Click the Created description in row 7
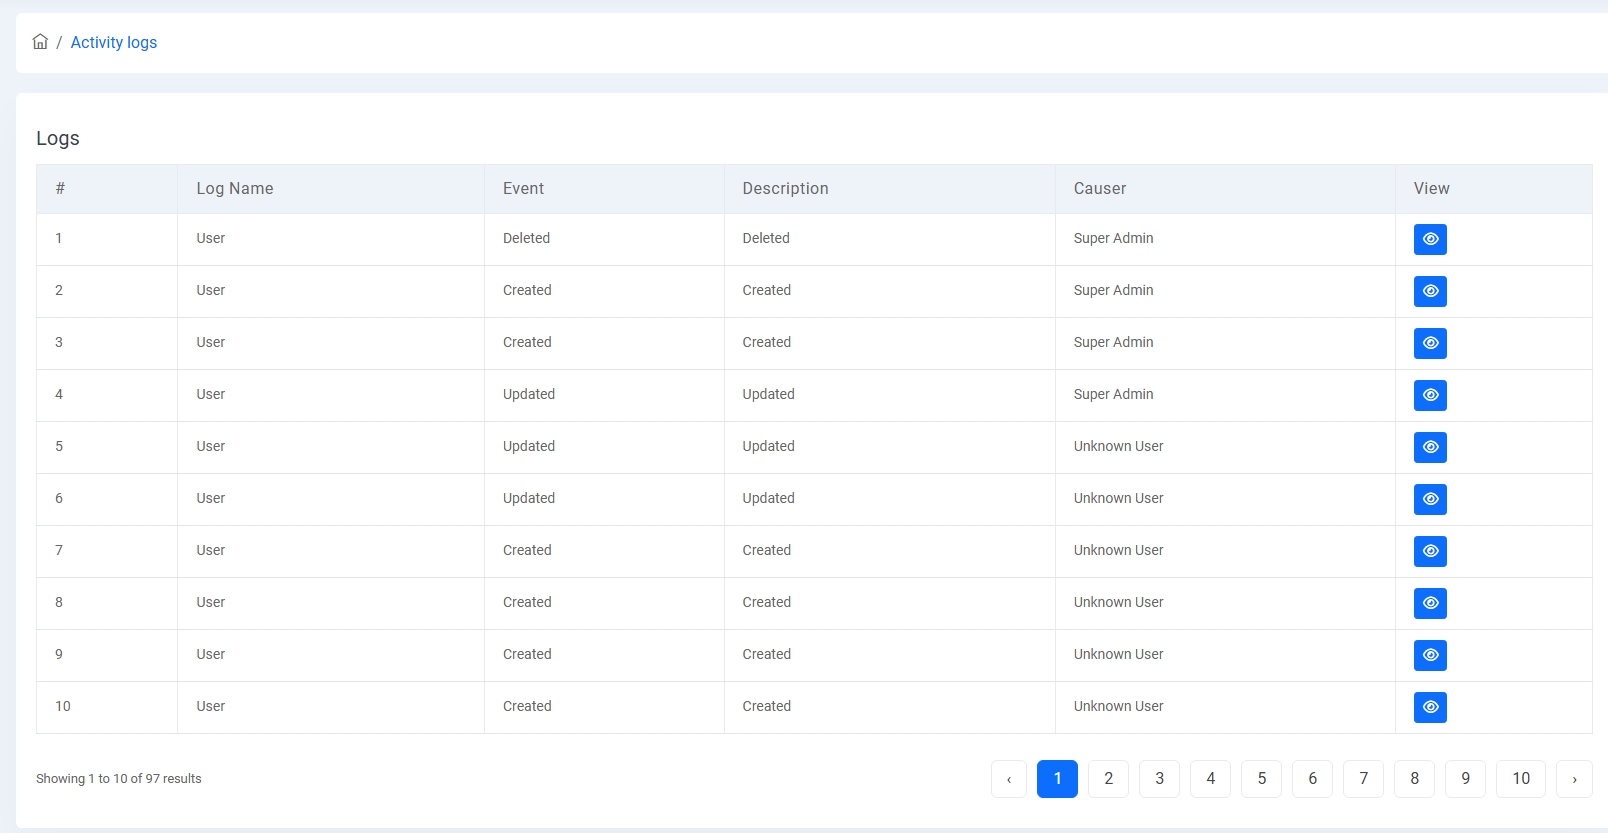The image size is (1608, 833). (766, 550)
